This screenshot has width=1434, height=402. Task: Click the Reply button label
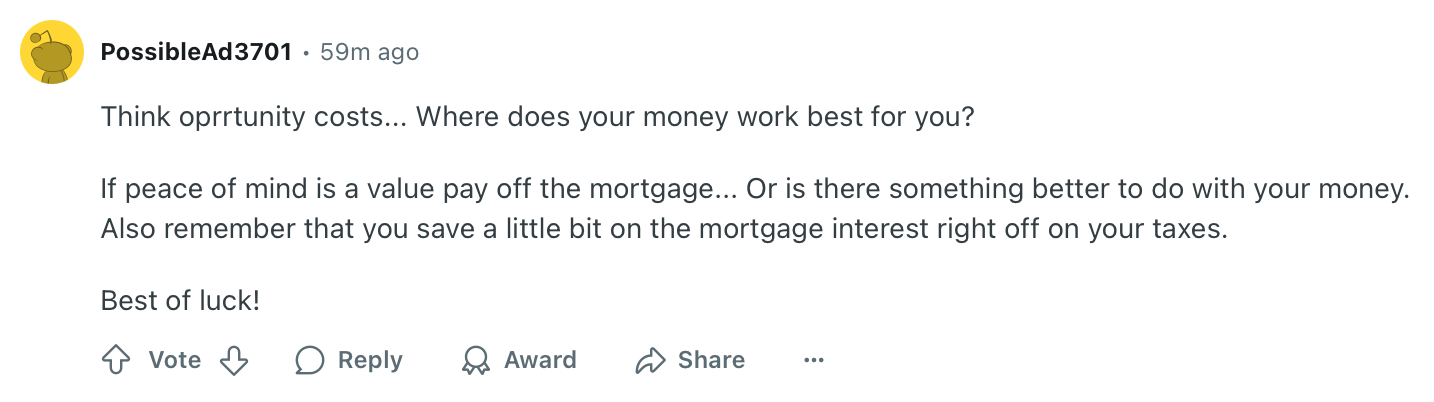click(370, 360)
